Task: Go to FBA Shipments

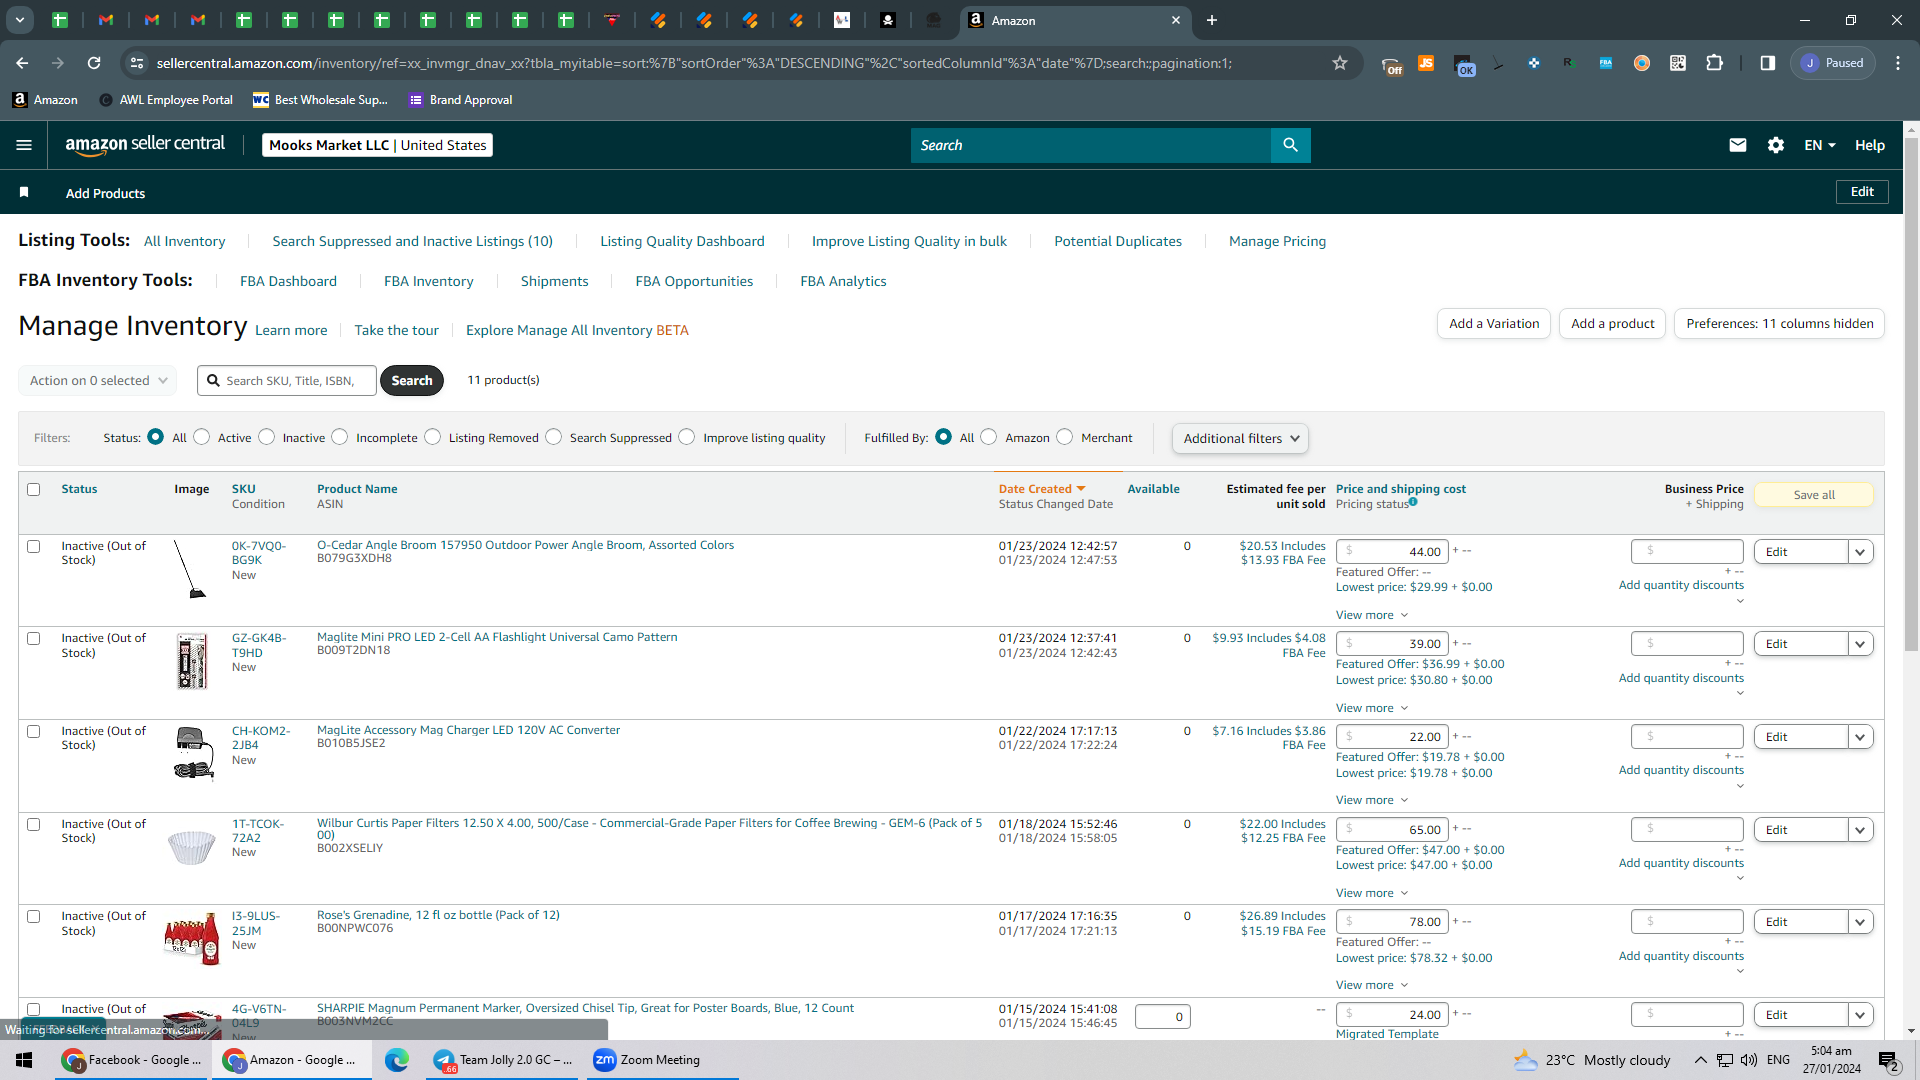Action: pos(554,281)
